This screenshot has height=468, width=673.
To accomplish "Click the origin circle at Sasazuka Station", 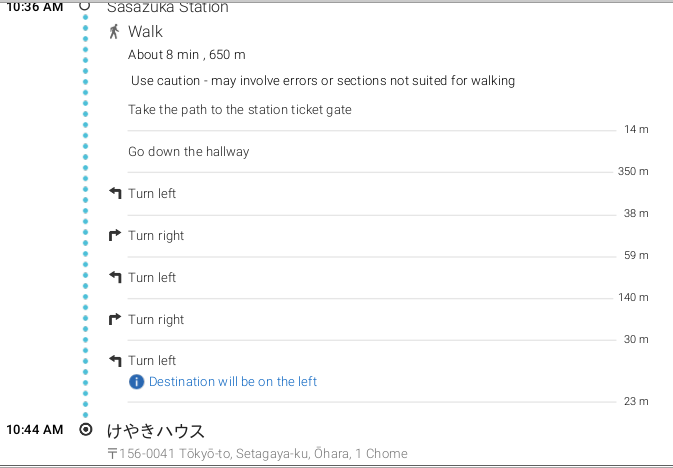I will click(85, 5).
